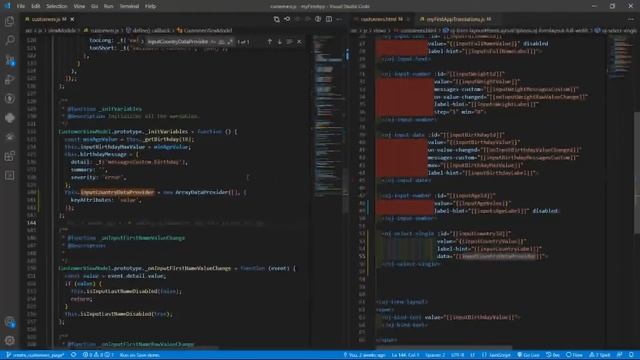640x360 pixels.
Task: Click the synchronize changes icon in status bar
Action: 73,355
